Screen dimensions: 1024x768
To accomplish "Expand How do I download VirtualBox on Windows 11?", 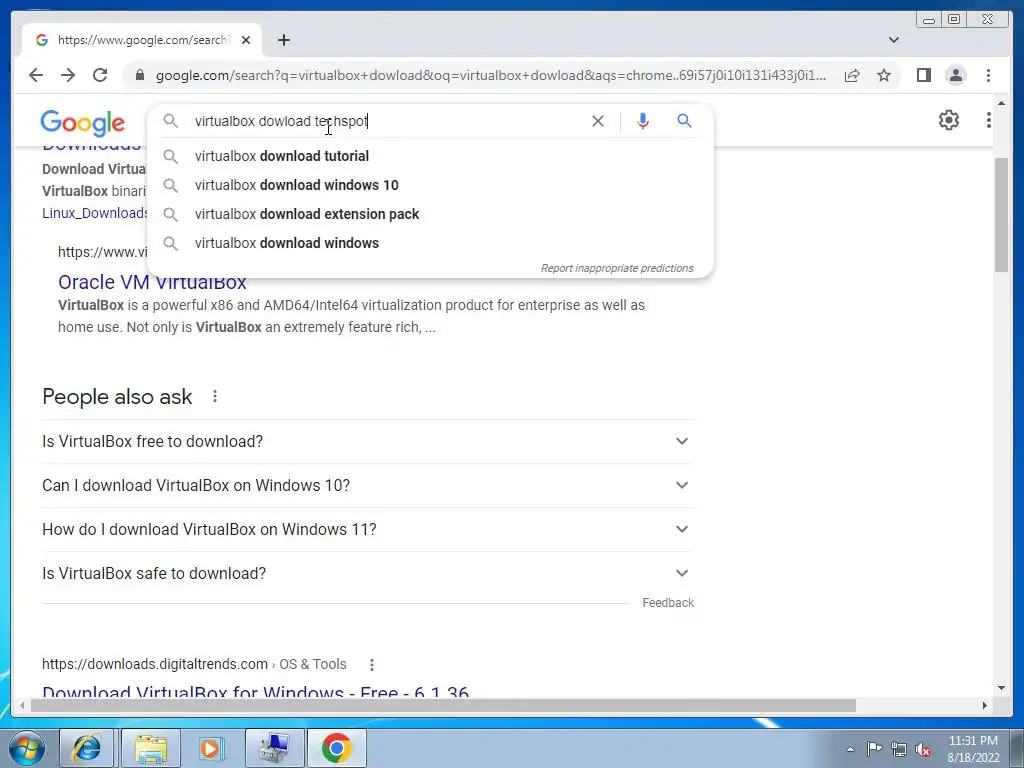I will pos(367,529).
